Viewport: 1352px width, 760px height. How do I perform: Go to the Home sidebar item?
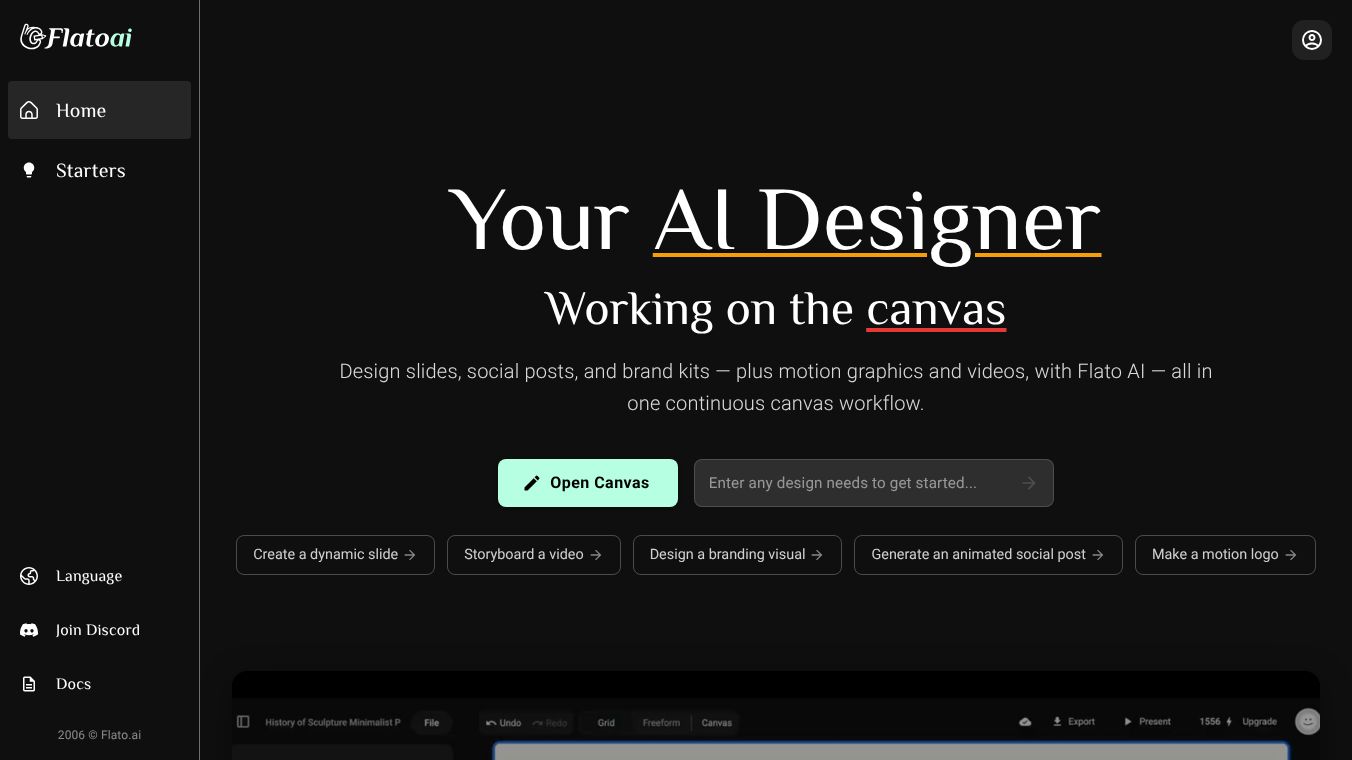[99, 110]
